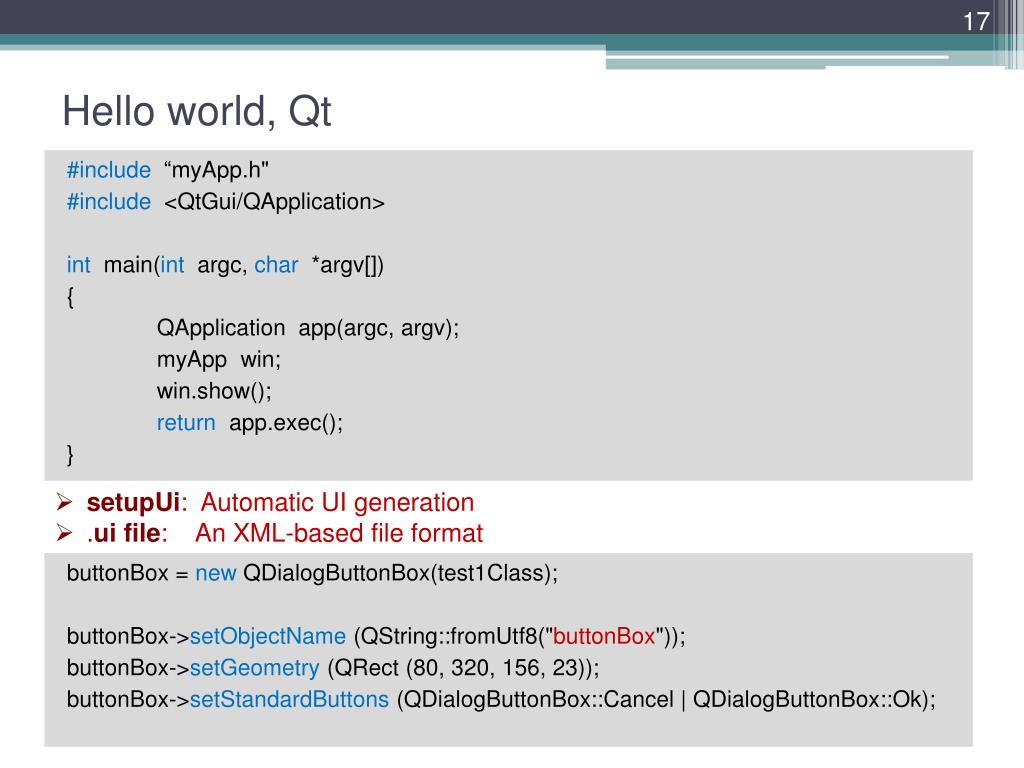Click the win.show(); line
This screenshot has height=768, width=1024.
(214, 391)
